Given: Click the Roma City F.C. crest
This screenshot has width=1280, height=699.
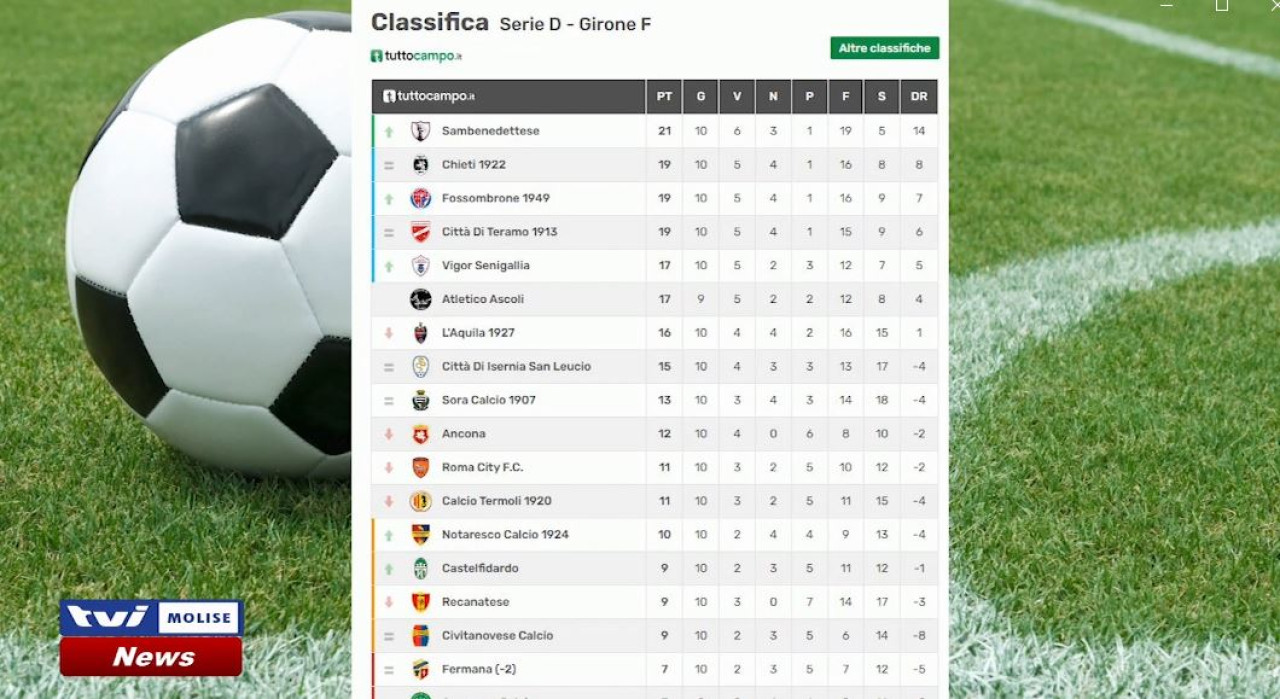Looking at the screenshot, I should pyautogui.click(x=421, y=467).
